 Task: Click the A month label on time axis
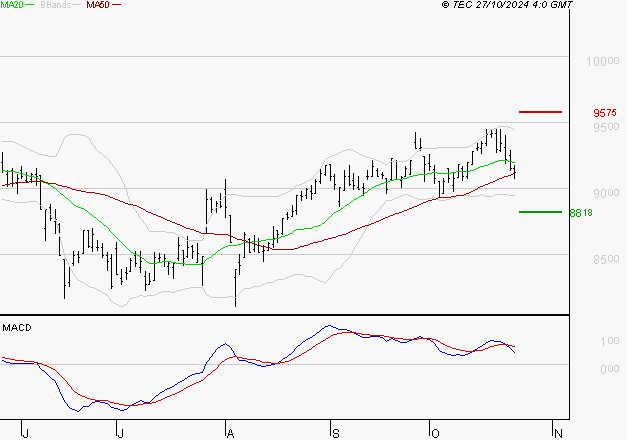tap(230, 433)
